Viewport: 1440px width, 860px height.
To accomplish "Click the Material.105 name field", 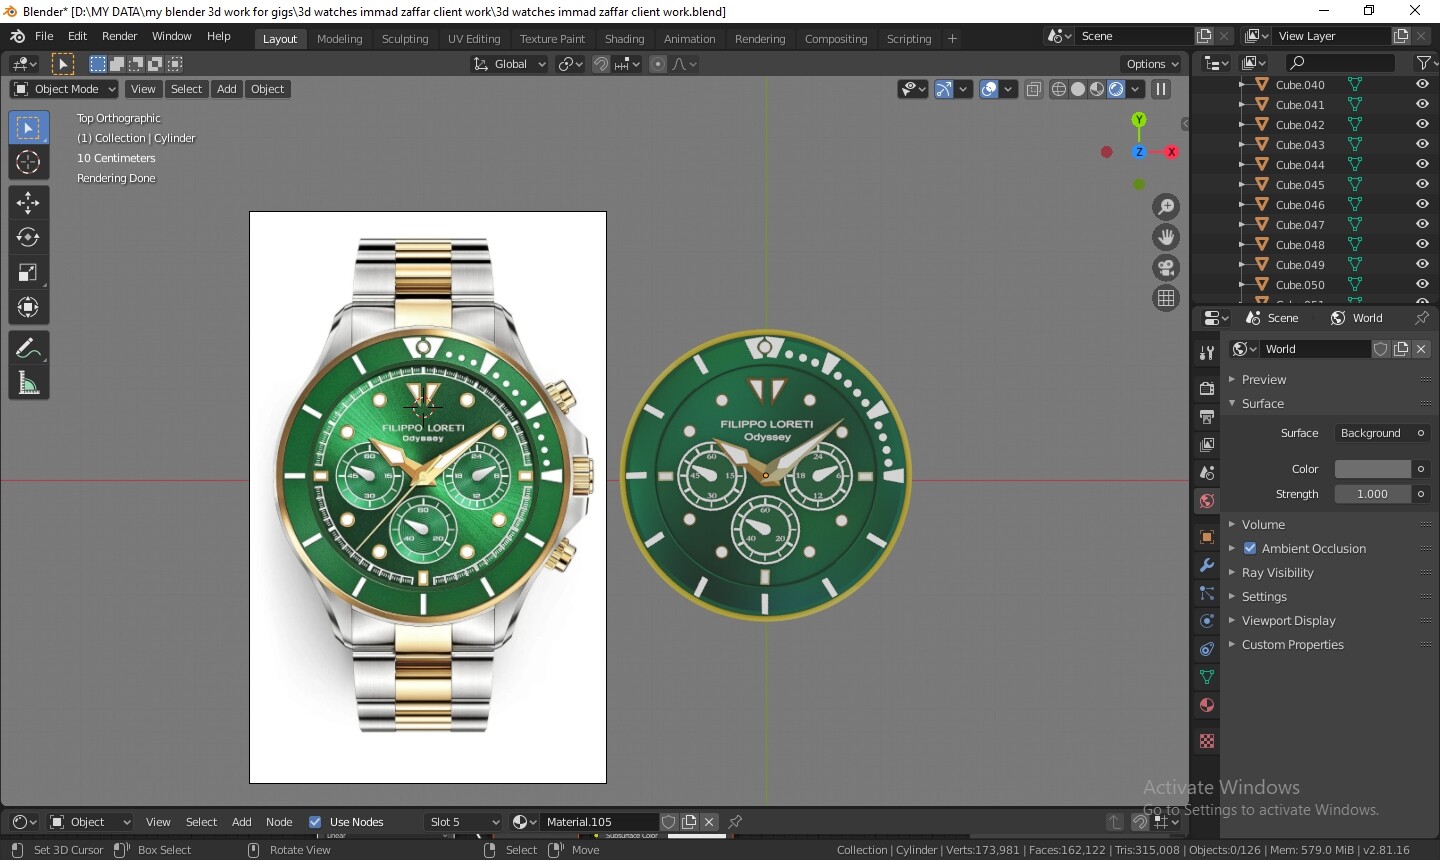I will (x=598, y=822).
